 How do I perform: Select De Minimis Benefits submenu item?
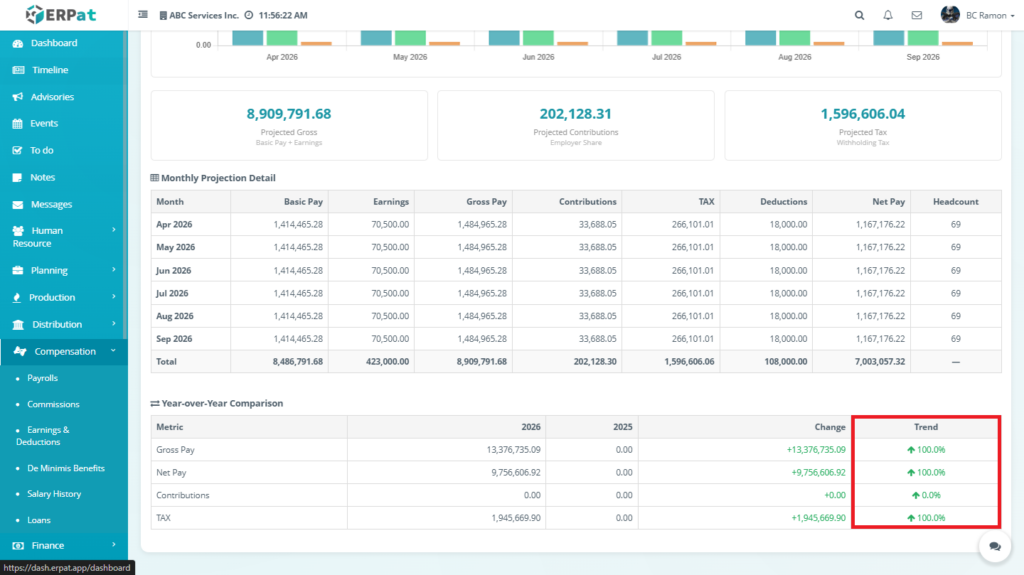pyautogui.click(x=65, y=468)
